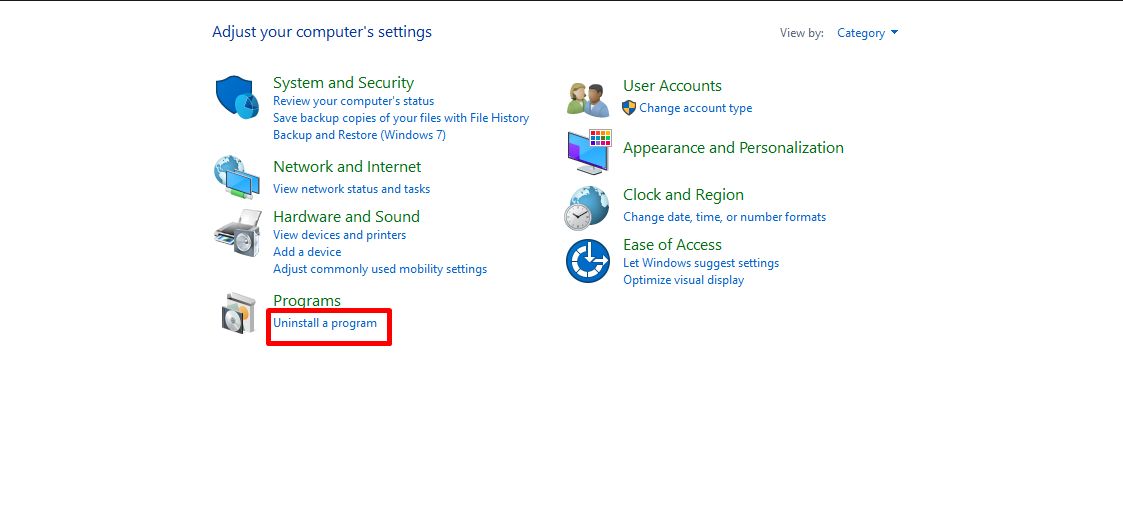Click the User Accounts people icon
Viewport: 1123px width, 520px height.
pos(588,100)
